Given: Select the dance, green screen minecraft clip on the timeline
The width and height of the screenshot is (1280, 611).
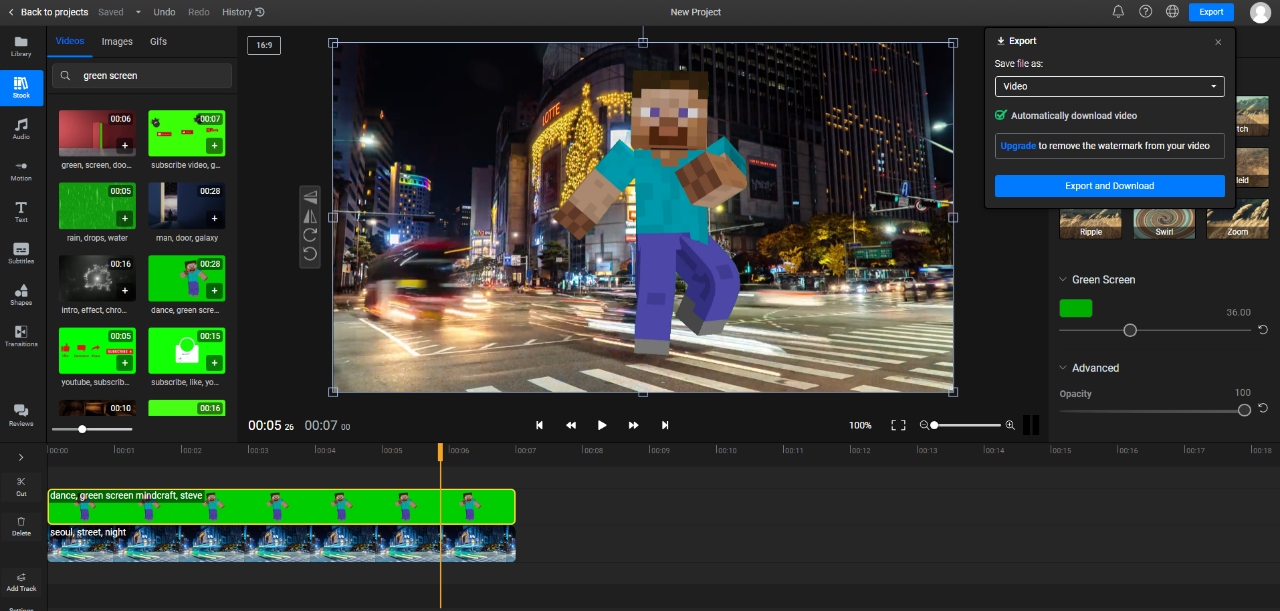Looking at the screenshot, I should pos(282,507).
